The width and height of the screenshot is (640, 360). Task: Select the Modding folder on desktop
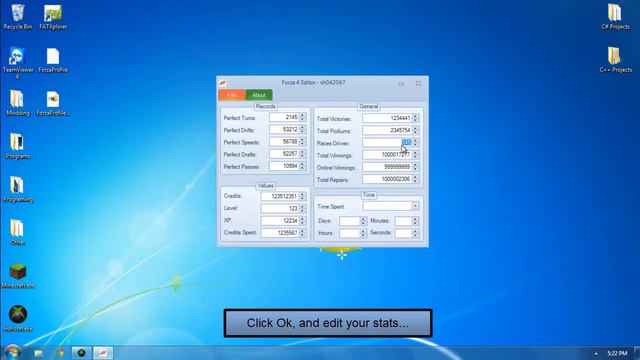(x=18, y=103)
